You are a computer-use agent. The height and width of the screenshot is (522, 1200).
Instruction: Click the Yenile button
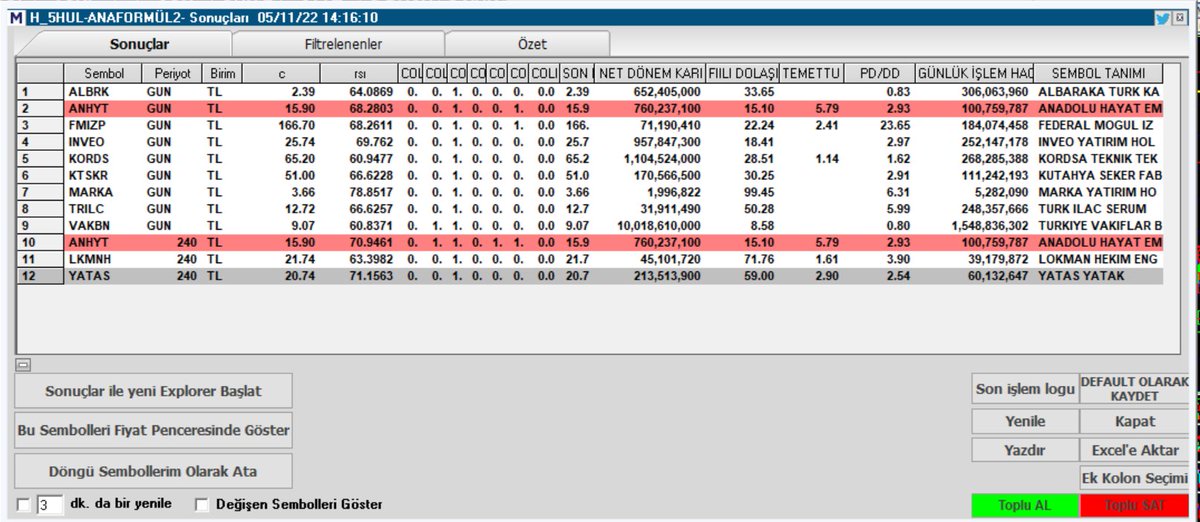[x=1025, y=421]
